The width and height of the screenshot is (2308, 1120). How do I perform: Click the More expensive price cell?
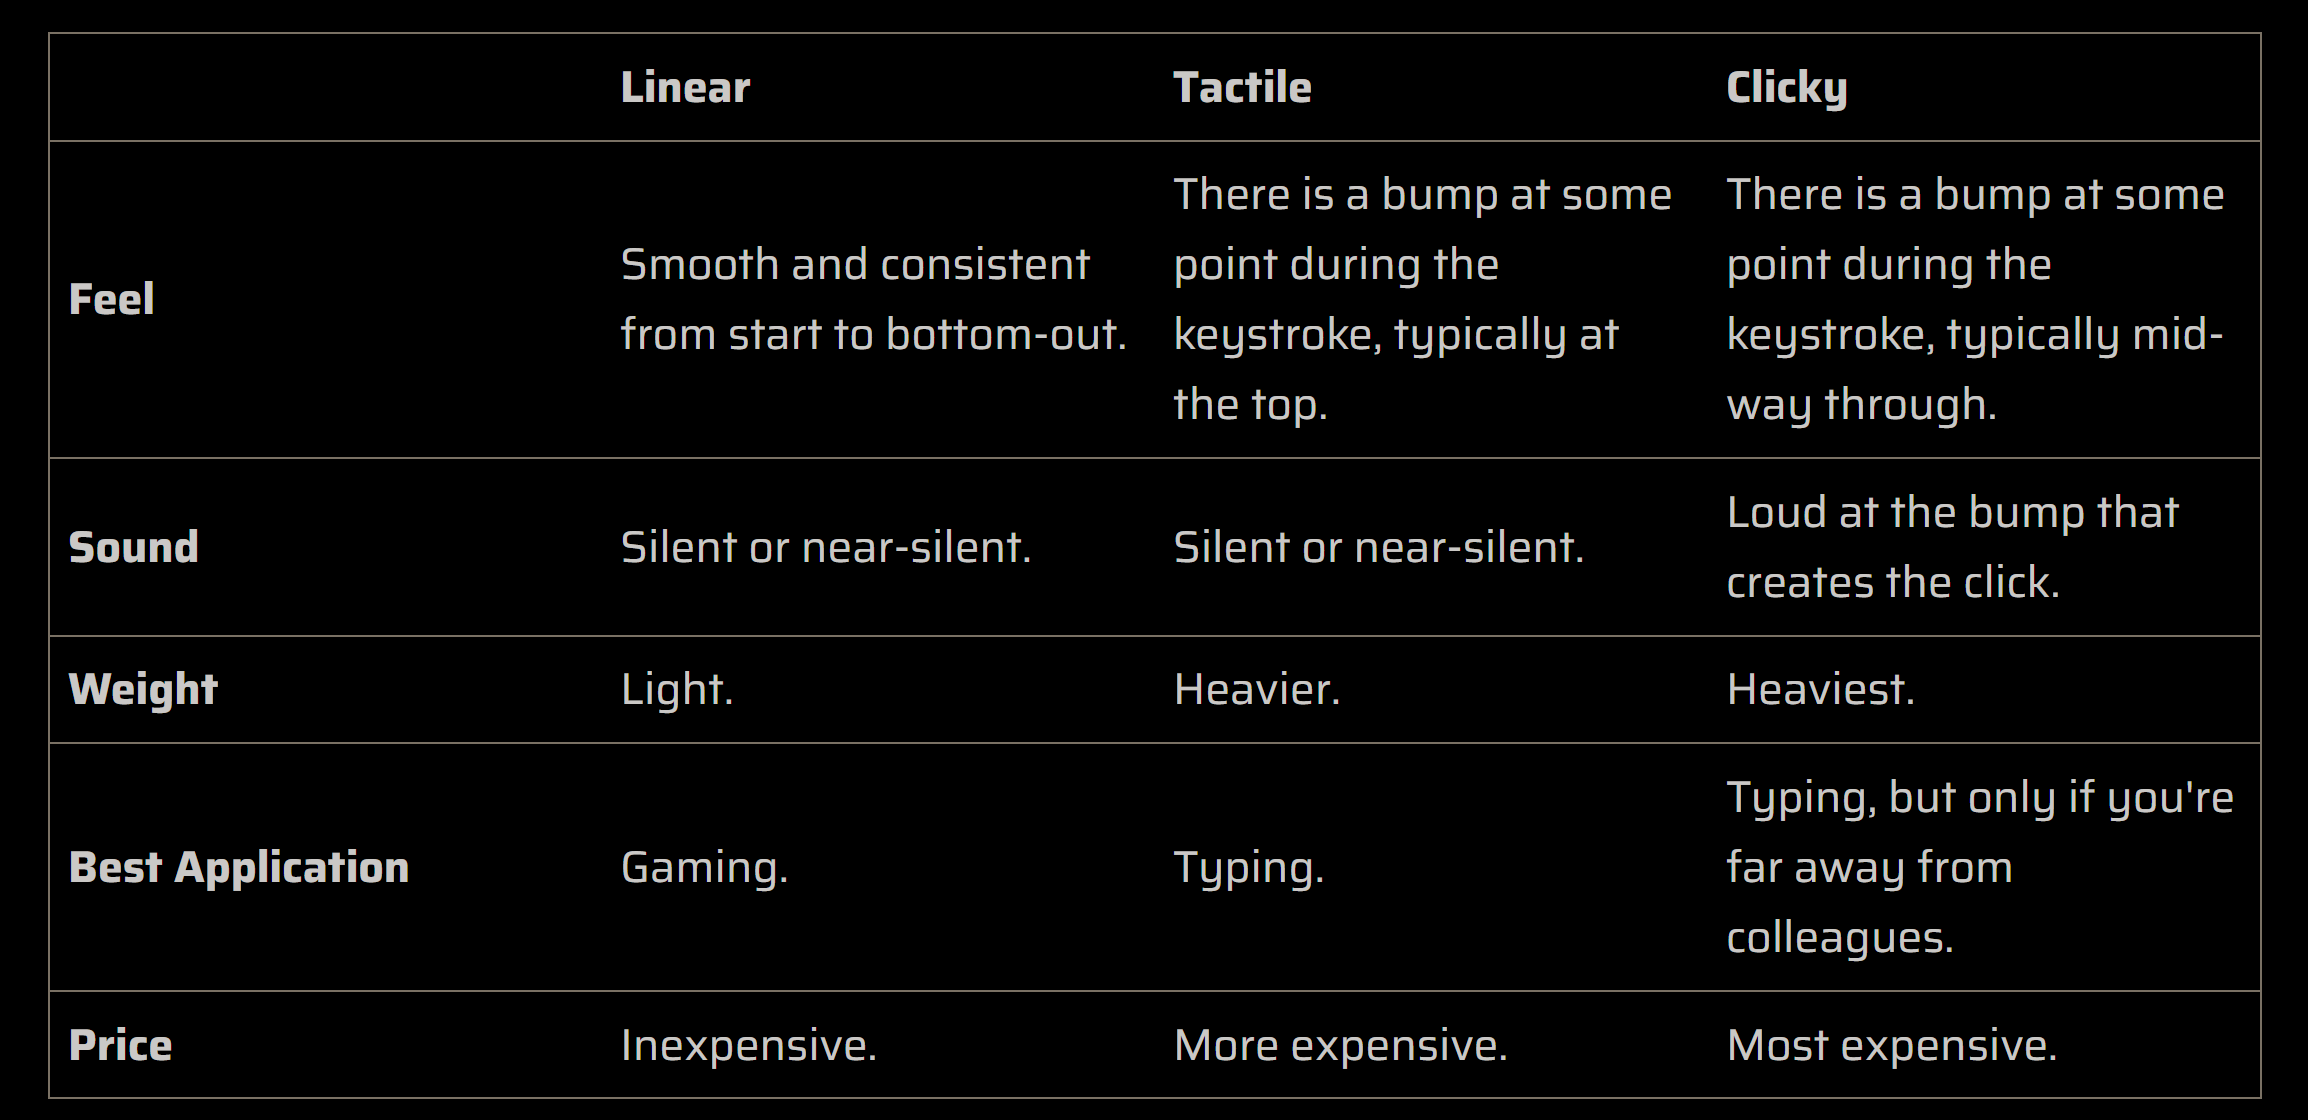tap(1340, 1045)
